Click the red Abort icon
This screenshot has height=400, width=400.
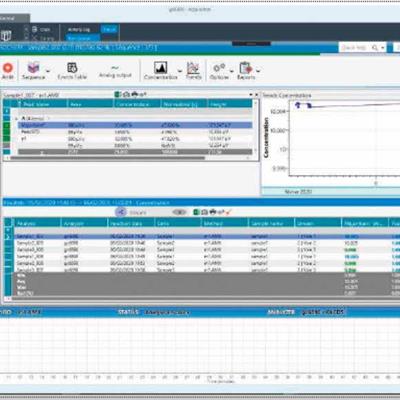[x=8, y=68]
